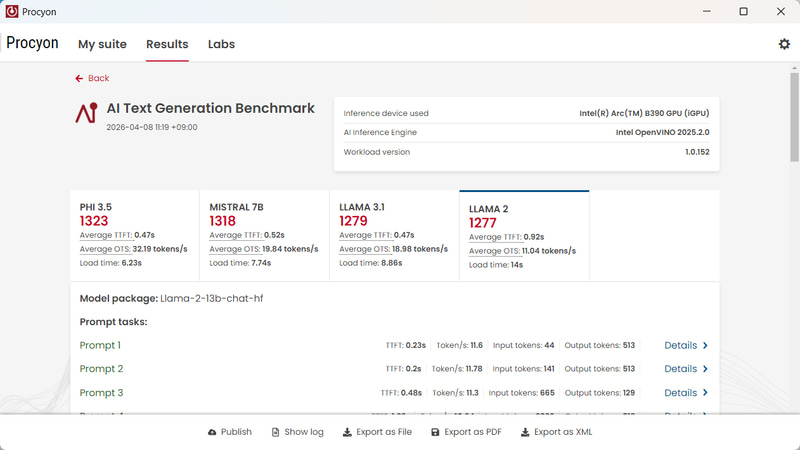Click the Intel OpenVINO 2025.2.0 value
The width and height of the screenshot is (800, 450).
[x=662, y=132]
